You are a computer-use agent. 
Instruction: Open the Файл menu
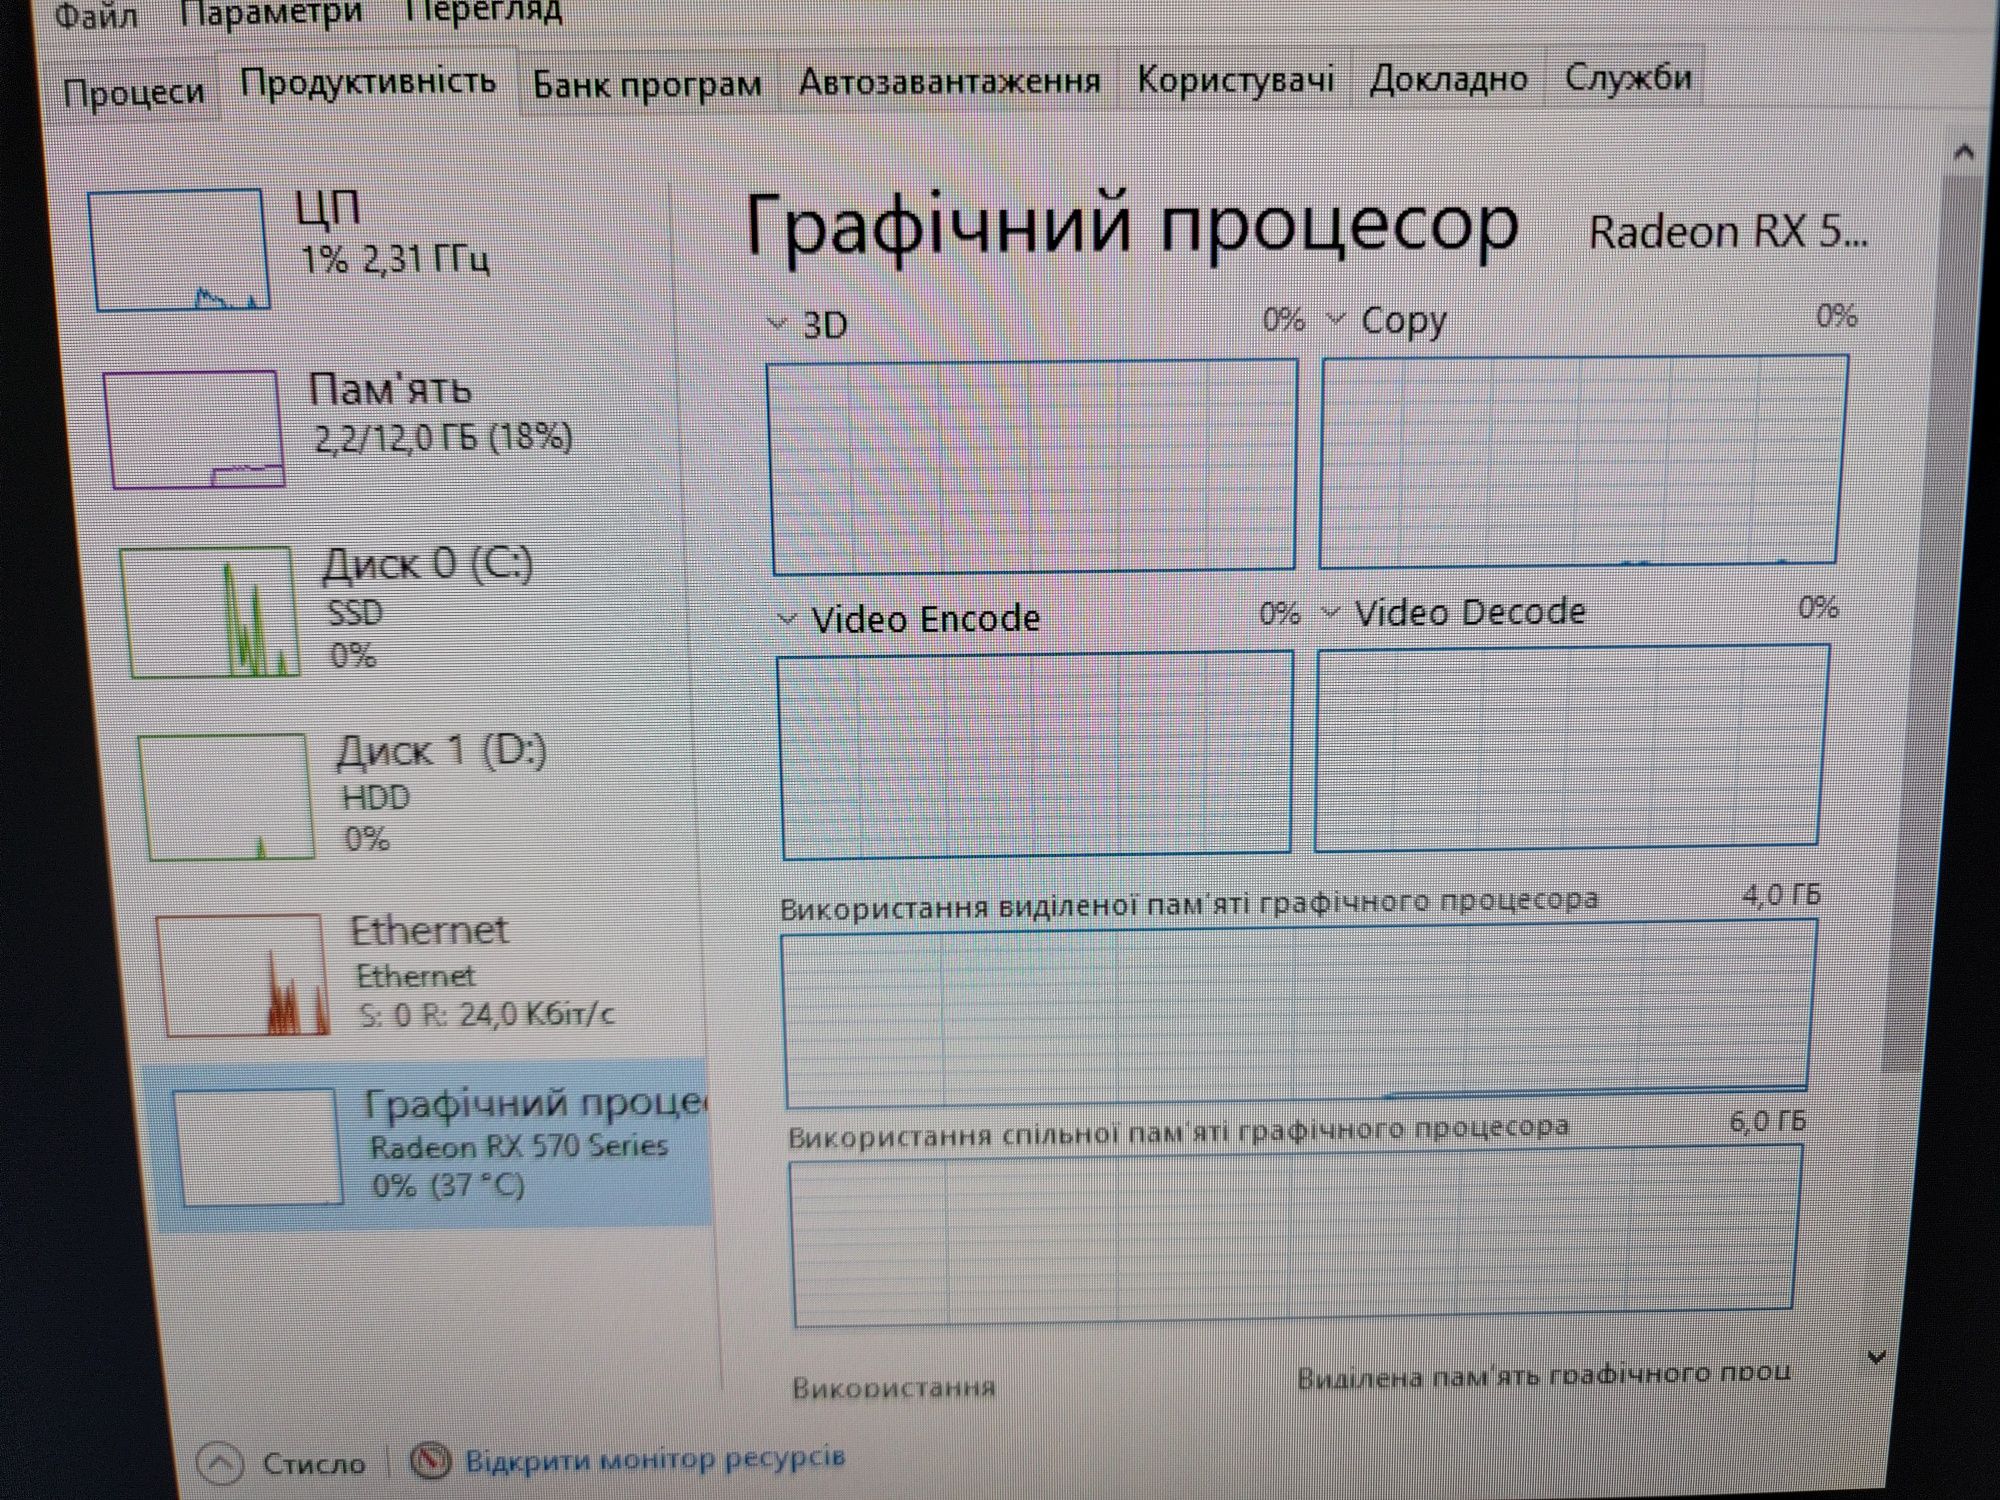point(95,16)
